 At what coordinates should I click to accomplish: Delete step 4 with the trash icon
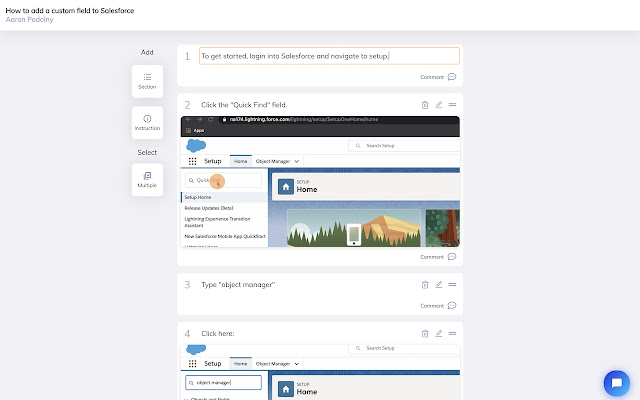[x=425, y=333]
